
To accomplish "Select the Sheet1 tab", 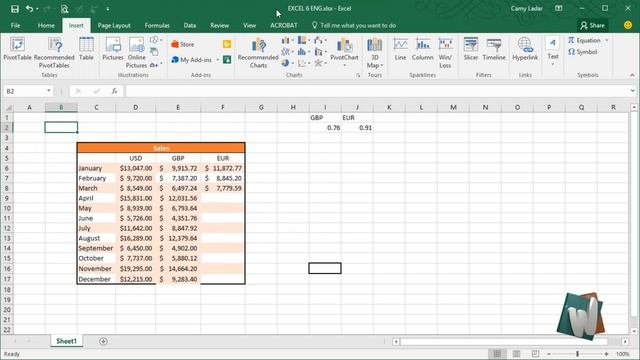I will (66, 341).
